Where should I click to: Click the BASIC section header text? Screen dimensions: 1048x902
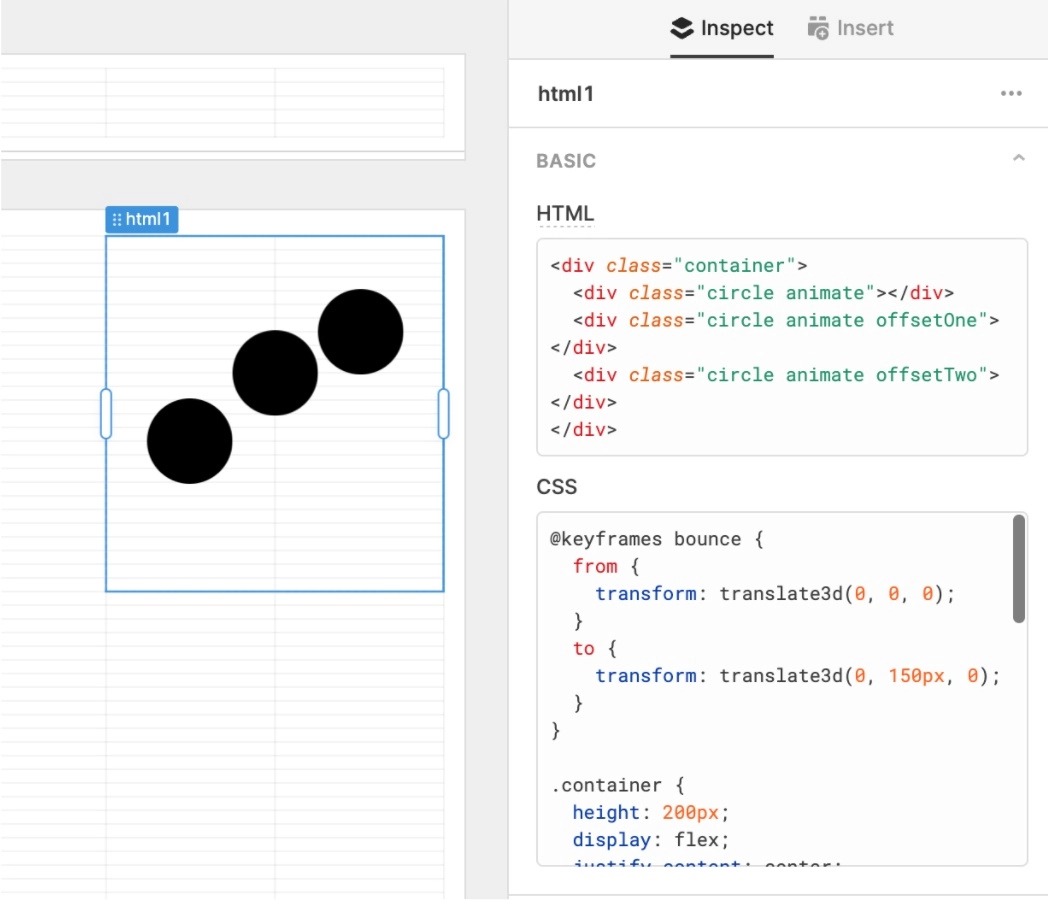pyautogui.click(x=565, y=161)
